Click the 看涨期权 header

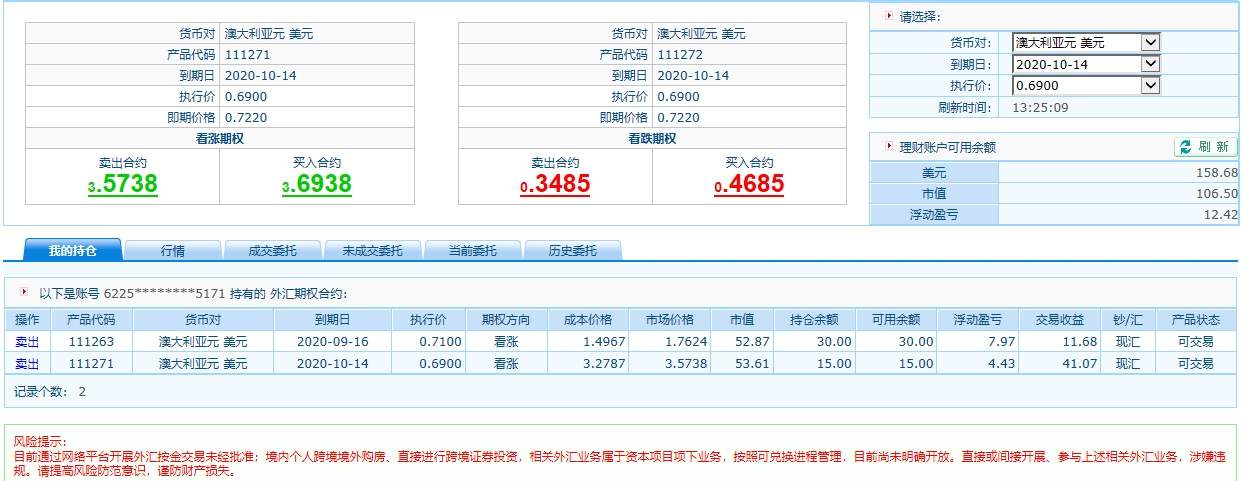(x=220, y=139)
